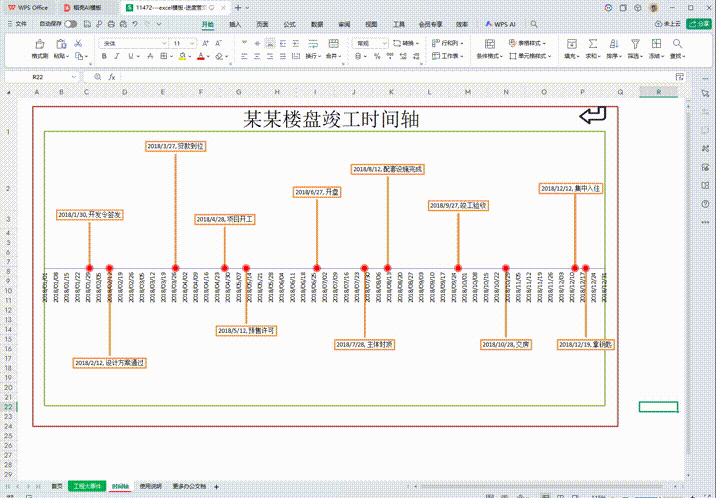Viewport: 716px width, 498px height.
Task: Click the Cut scissors icon
Action: [78, 43]
